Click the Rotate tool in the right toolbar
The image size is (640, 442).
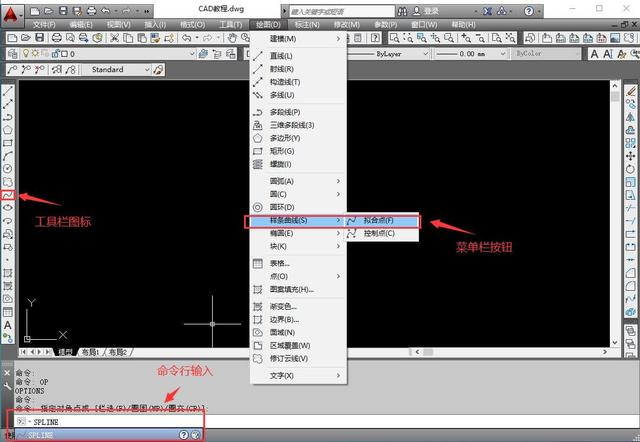[x=631, y=169]
